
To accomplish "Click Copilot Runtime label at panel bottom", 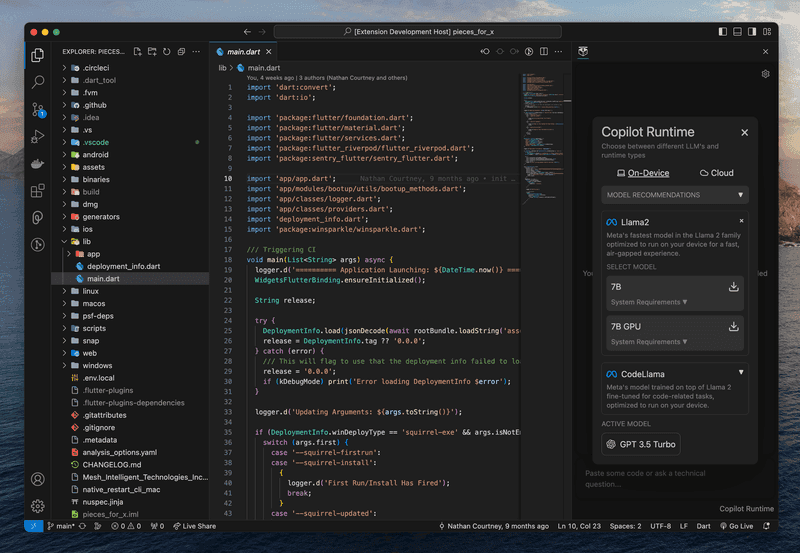I will pyautogui.click(x=746, y=509).
